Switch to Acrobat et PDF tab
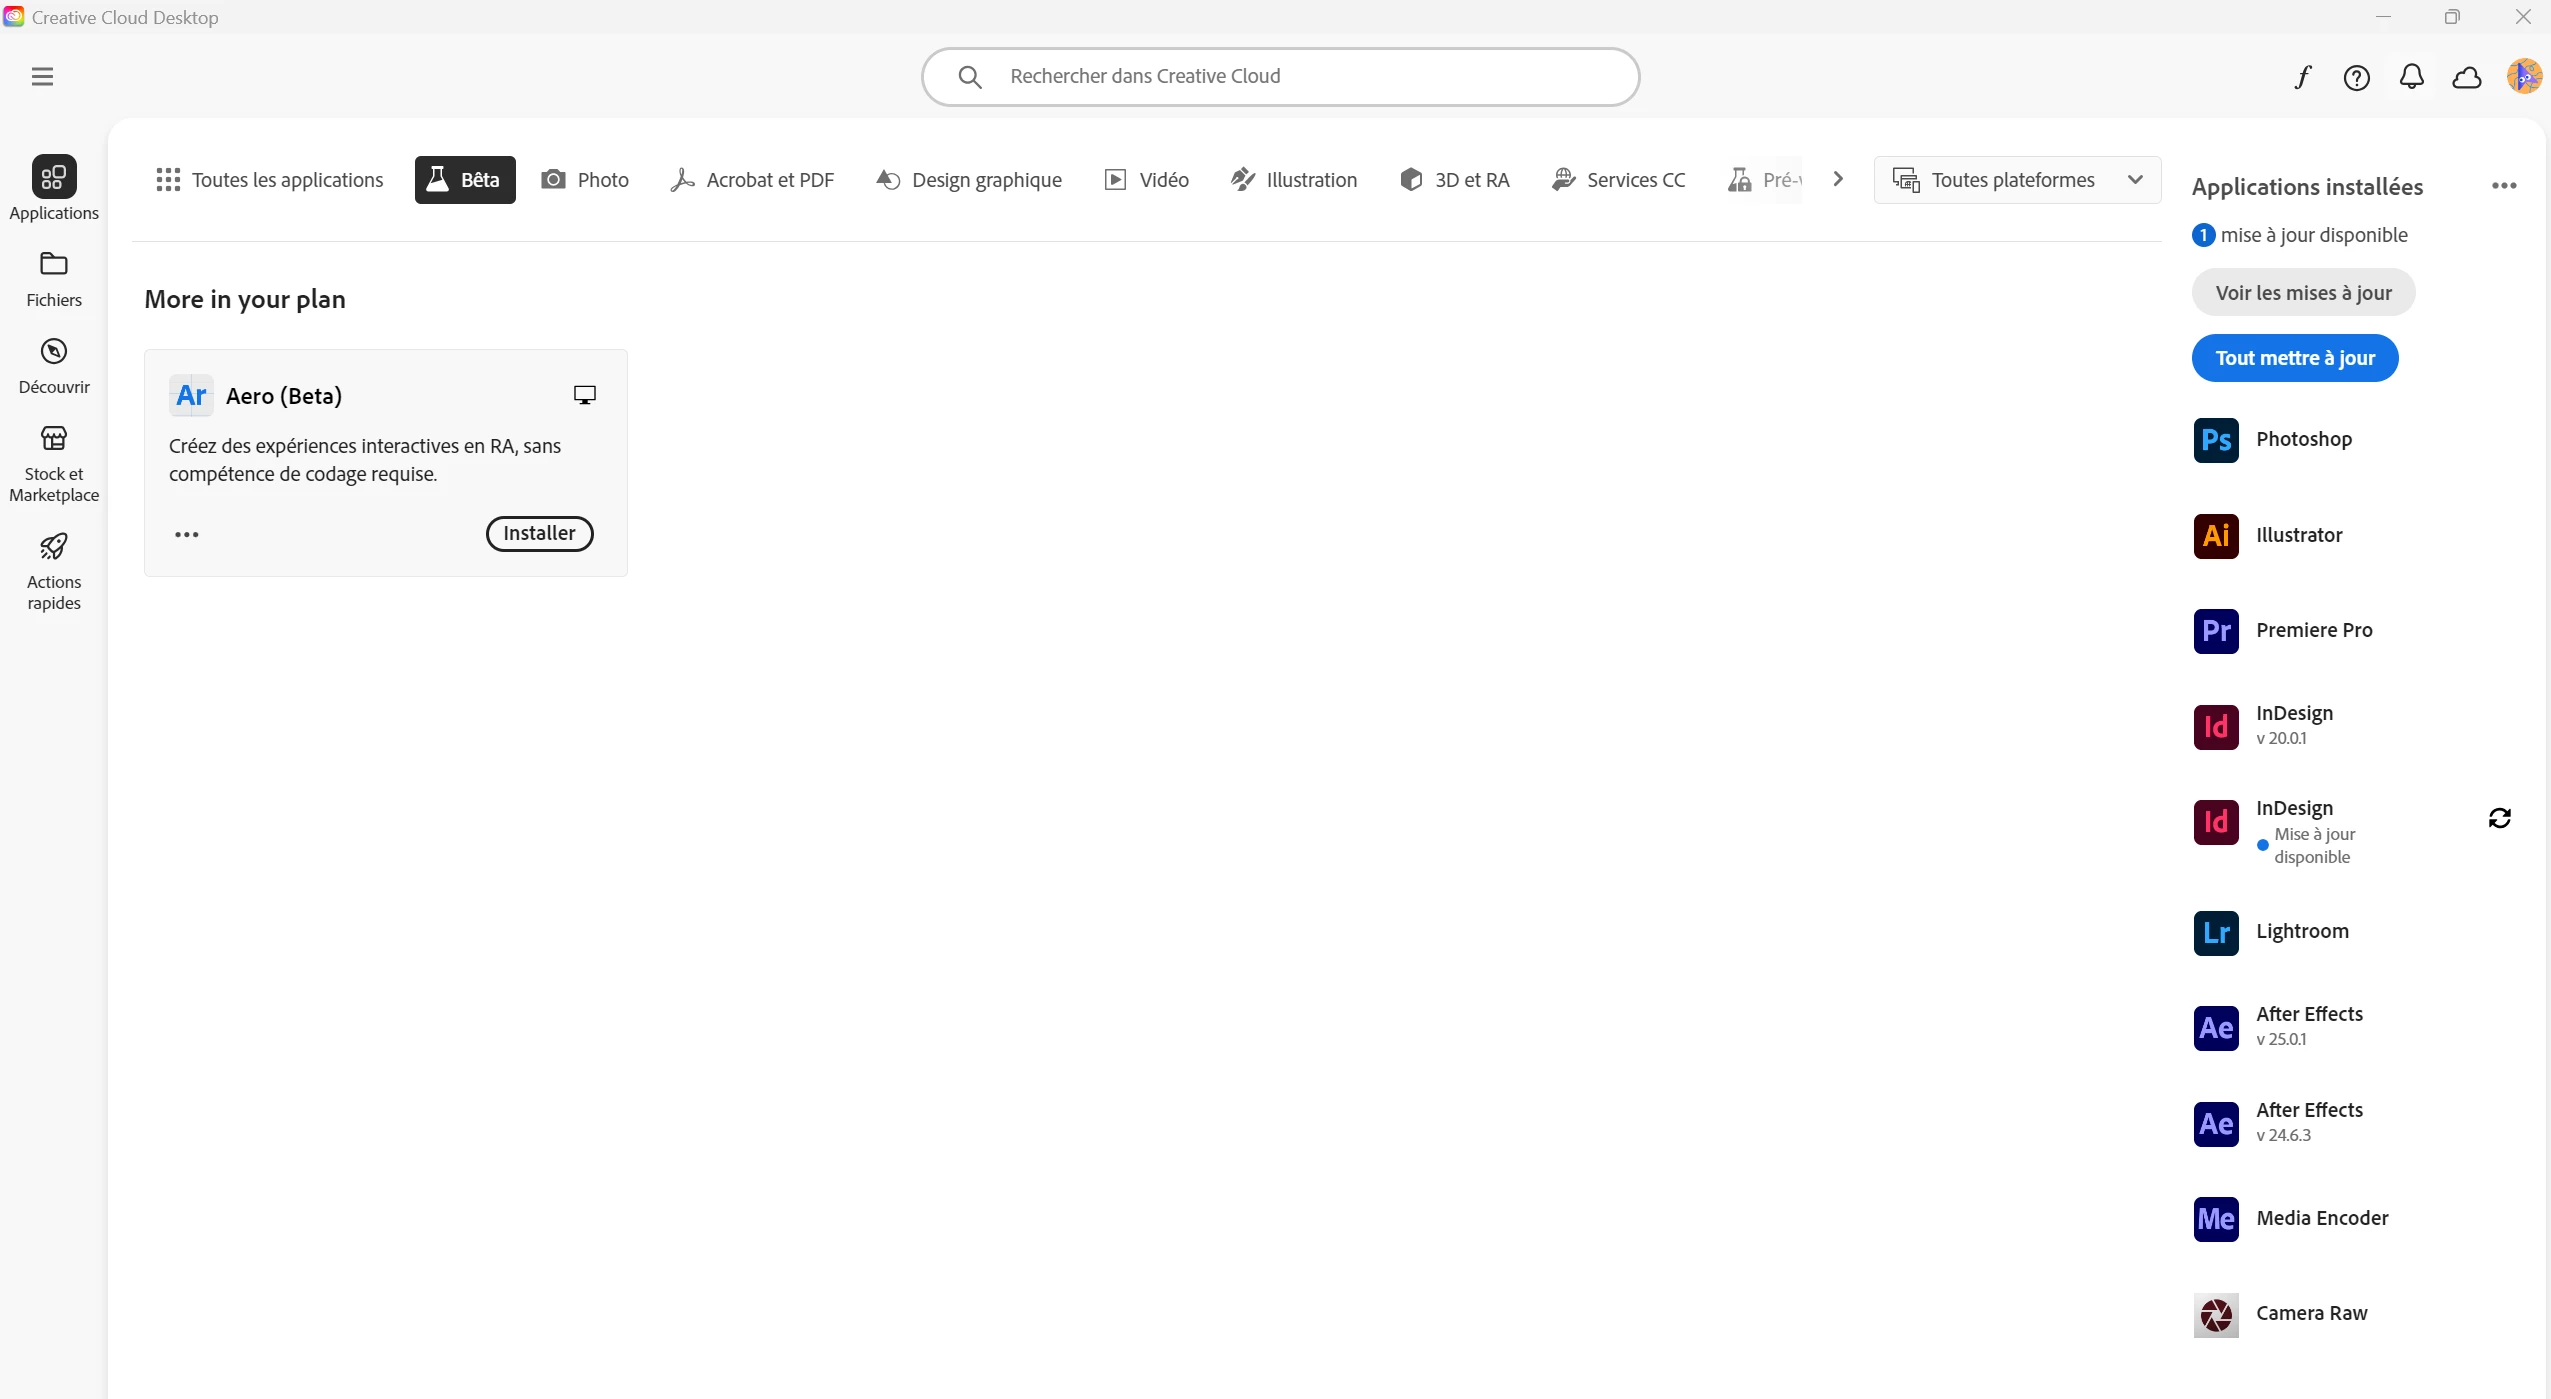 coord(752,180)
